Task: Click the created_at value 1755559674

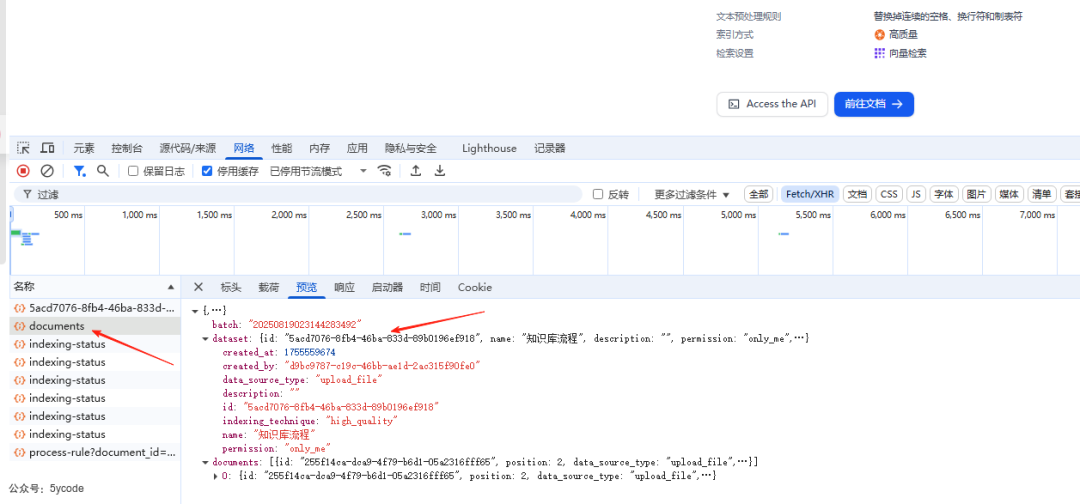Action: tap(309, 352)
